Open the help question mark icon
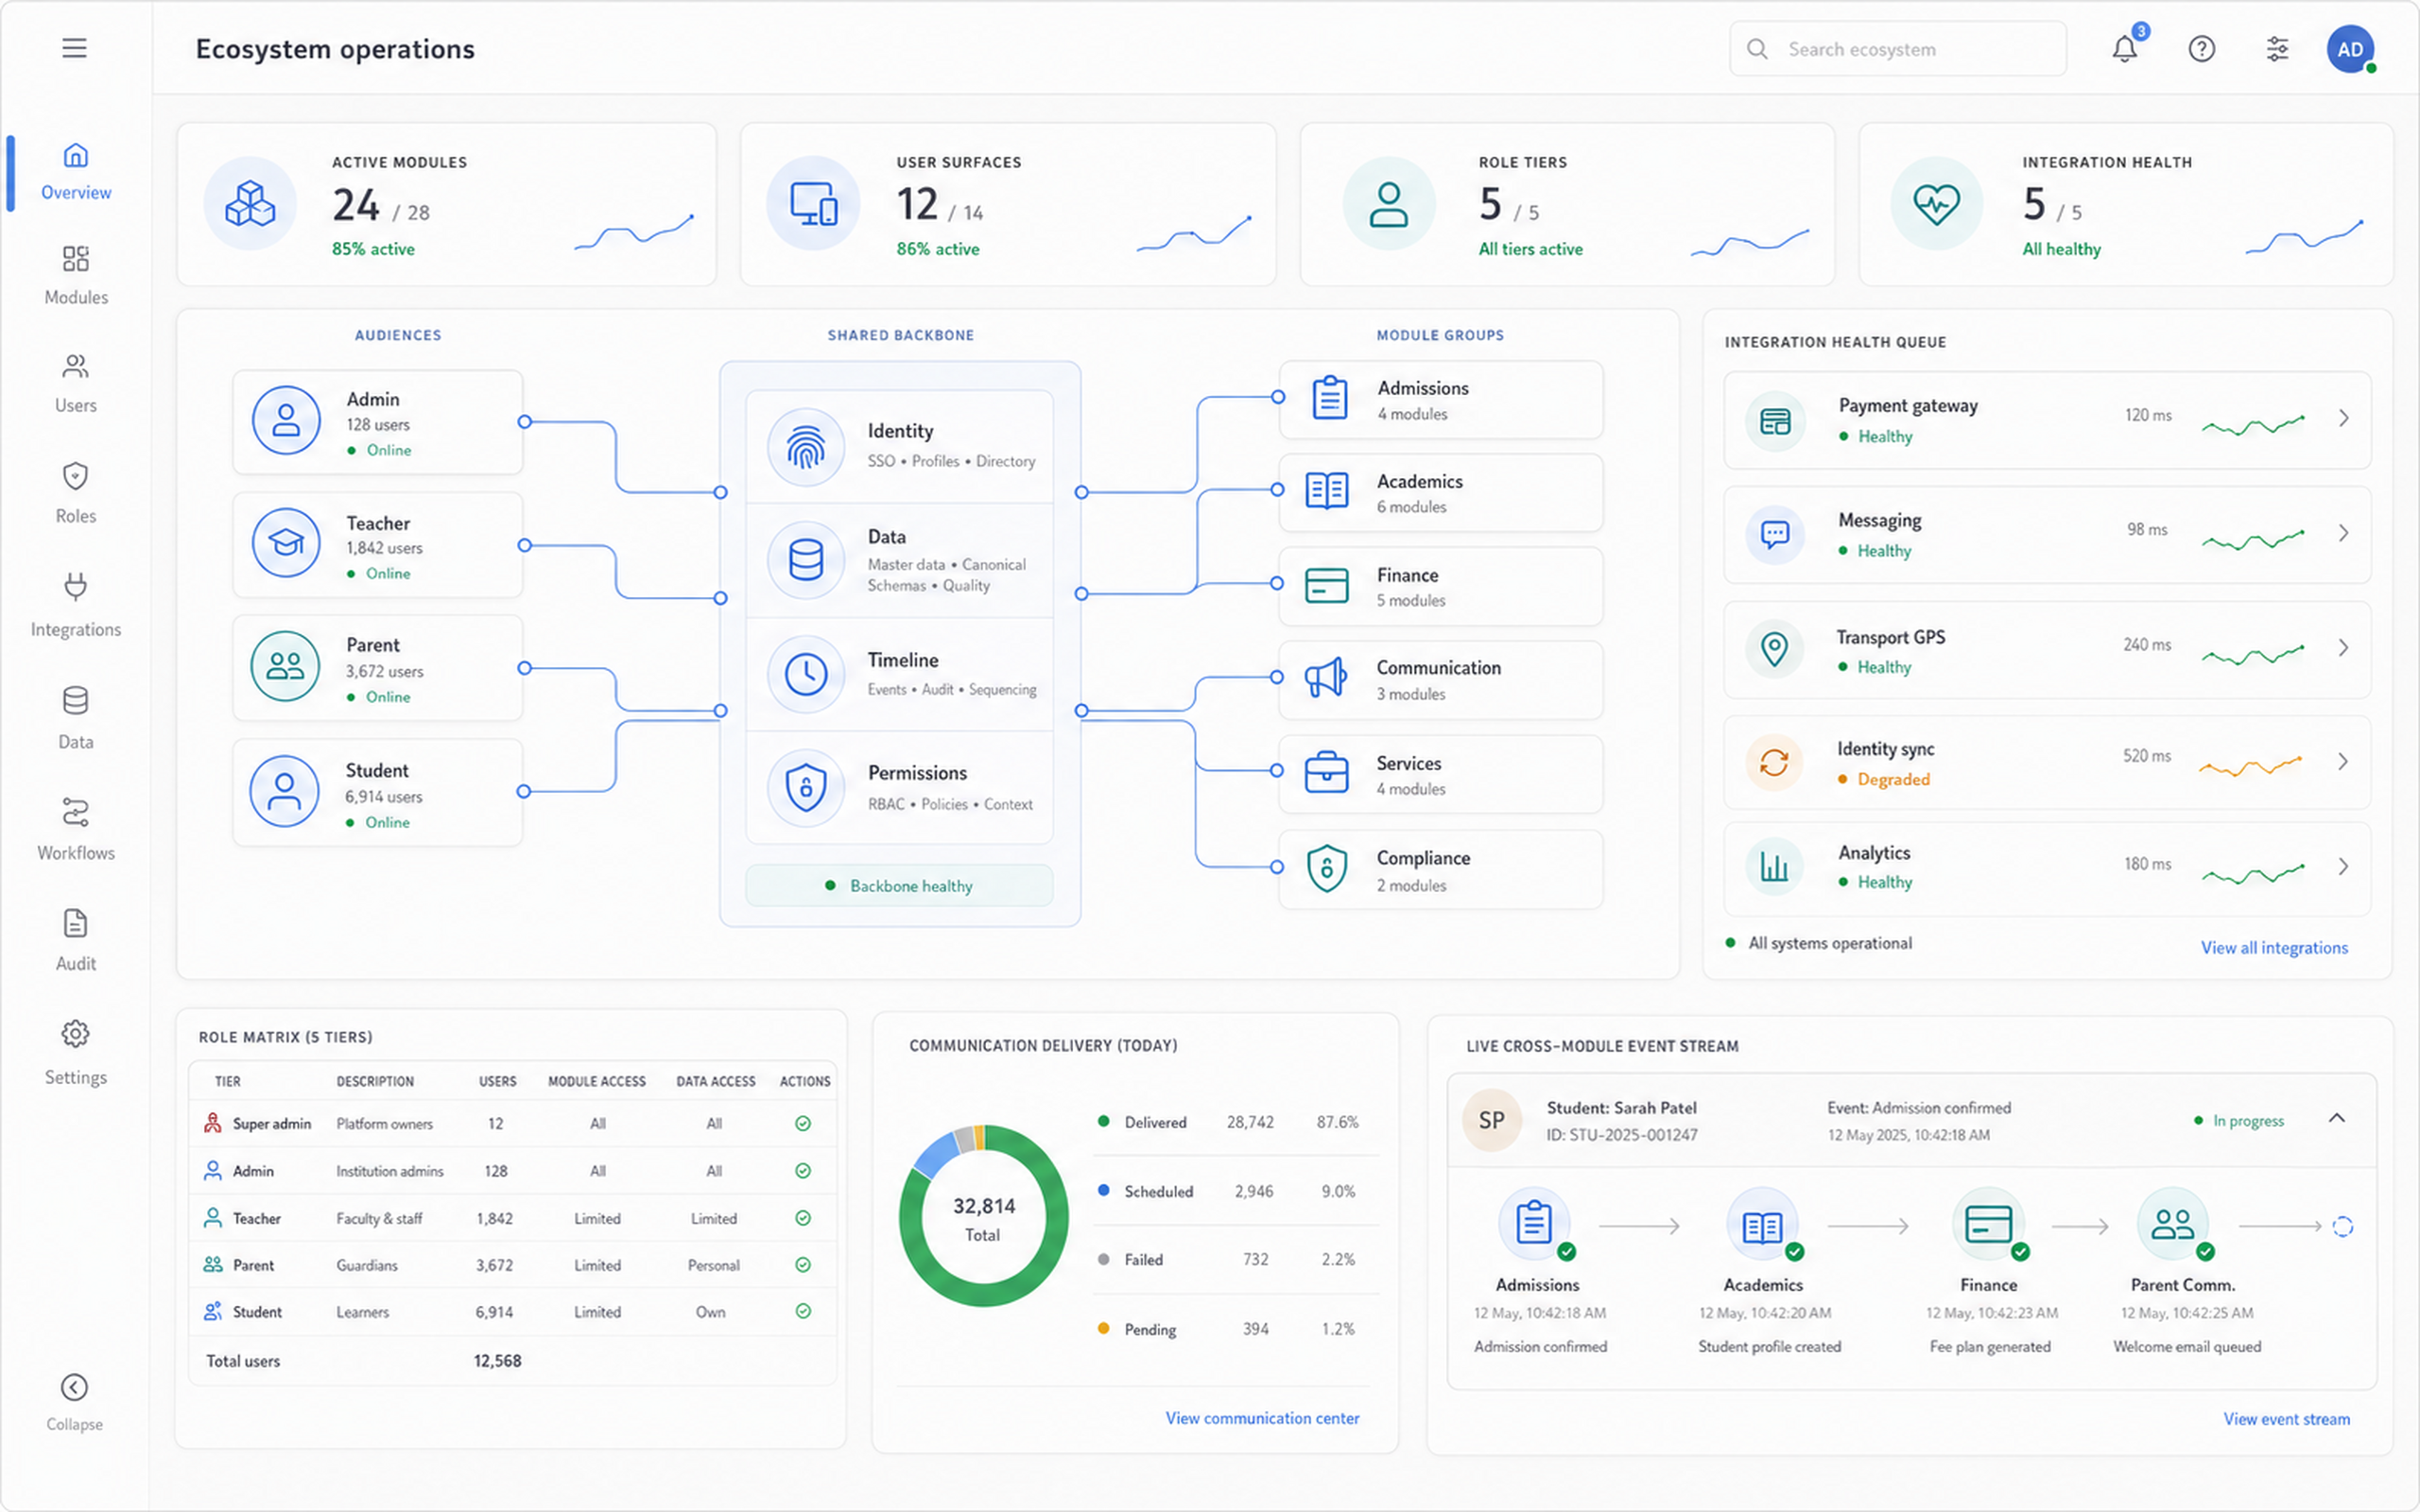2420x1512 pixels. click(2201, 49)
